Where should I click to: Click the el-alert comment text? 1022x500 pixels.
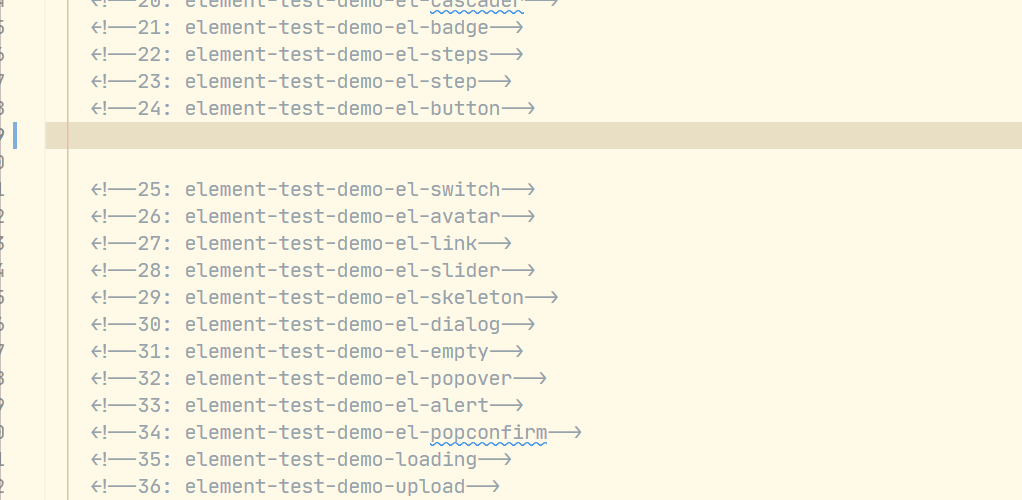pos(306,405)
